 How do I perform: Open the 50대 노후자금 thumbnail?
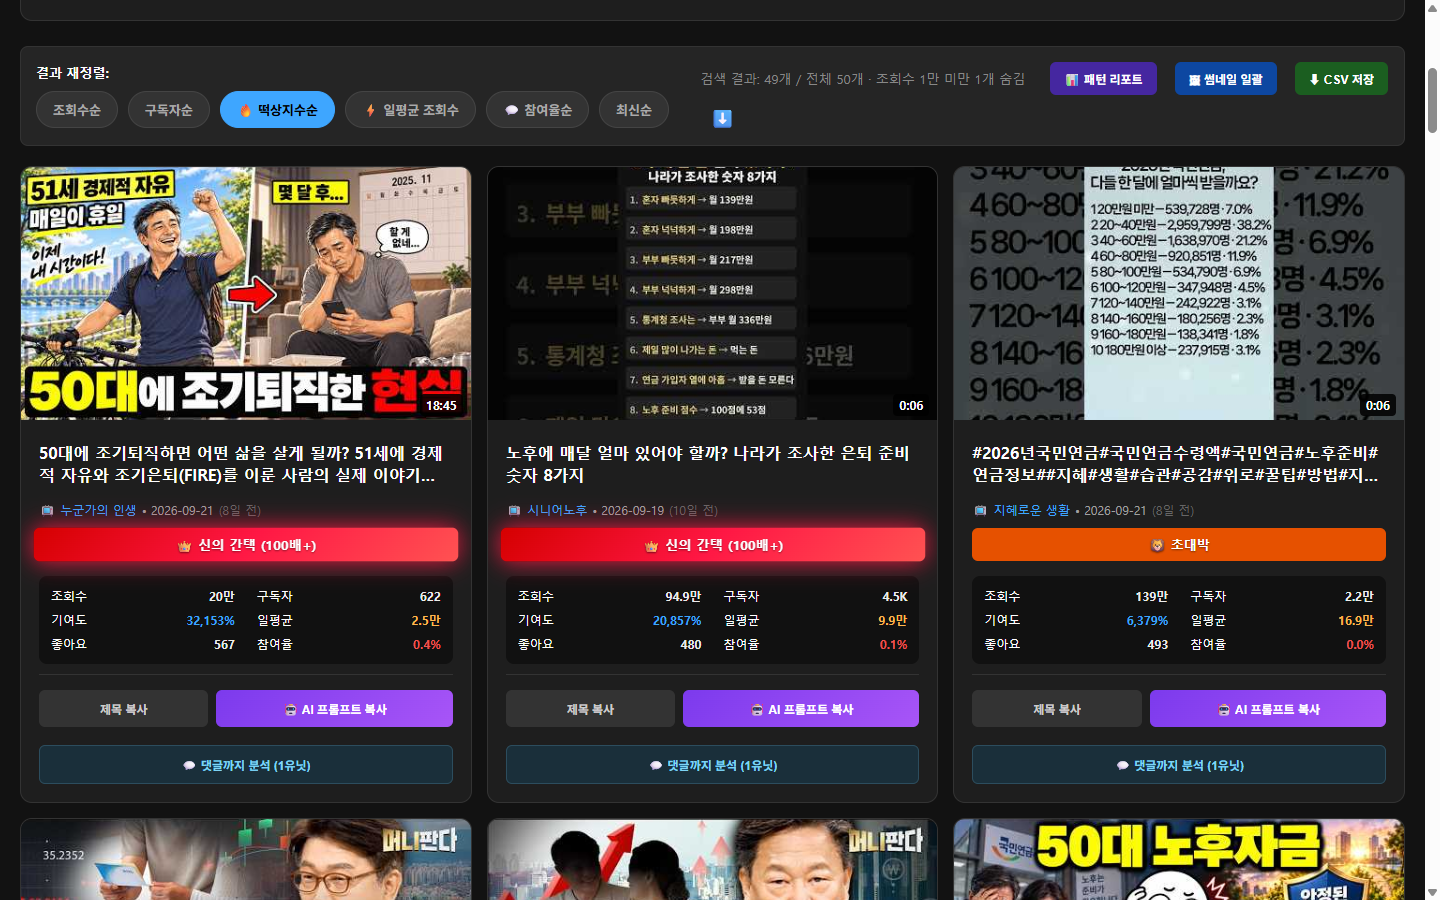[1179, 860]
